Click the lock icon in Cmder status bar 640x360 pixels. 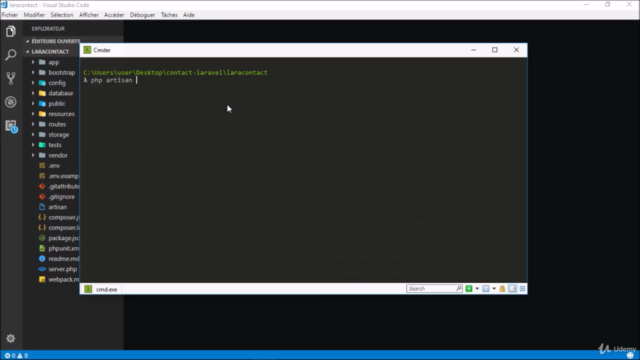click(502, 289)
